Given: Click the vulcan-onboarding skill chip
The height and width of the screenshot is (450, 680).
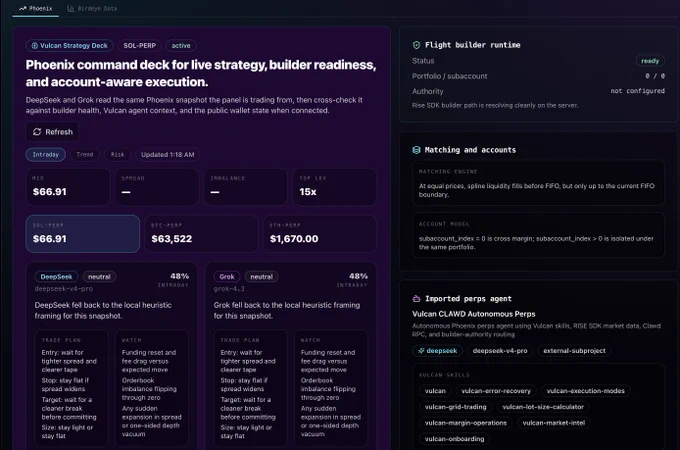Looking at the screenshot, I should (454, 439).
